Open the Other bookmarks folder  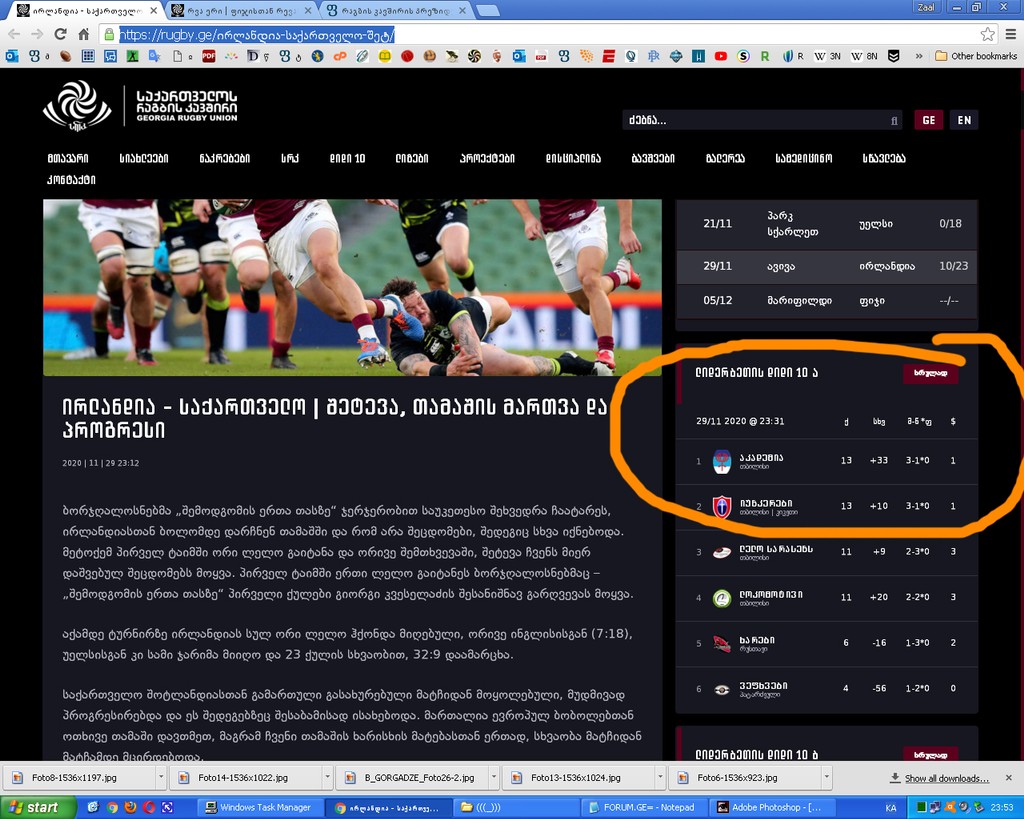(x=976, y=56)
